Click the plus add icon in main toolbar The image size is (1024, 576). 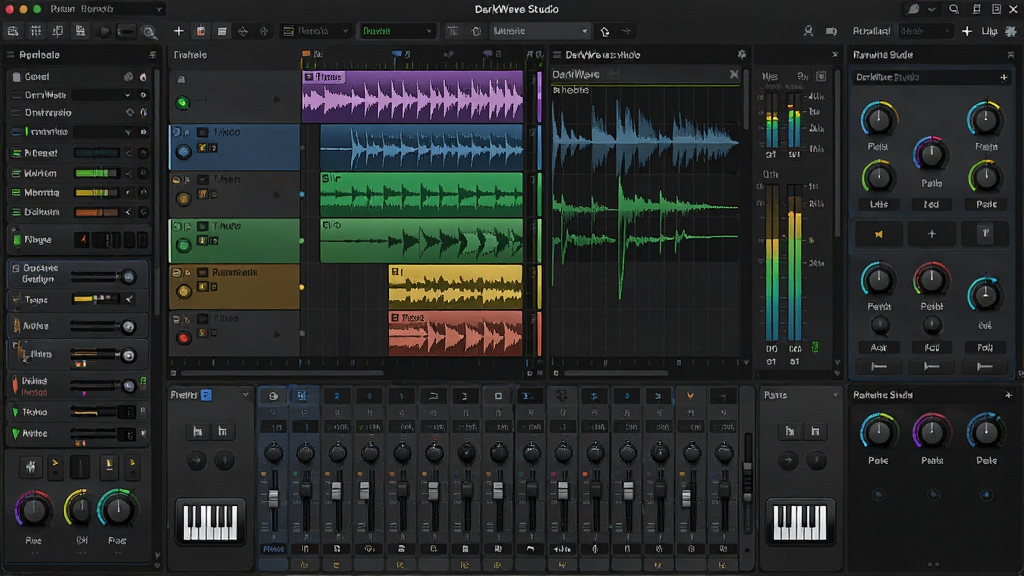tap(178, 31)
